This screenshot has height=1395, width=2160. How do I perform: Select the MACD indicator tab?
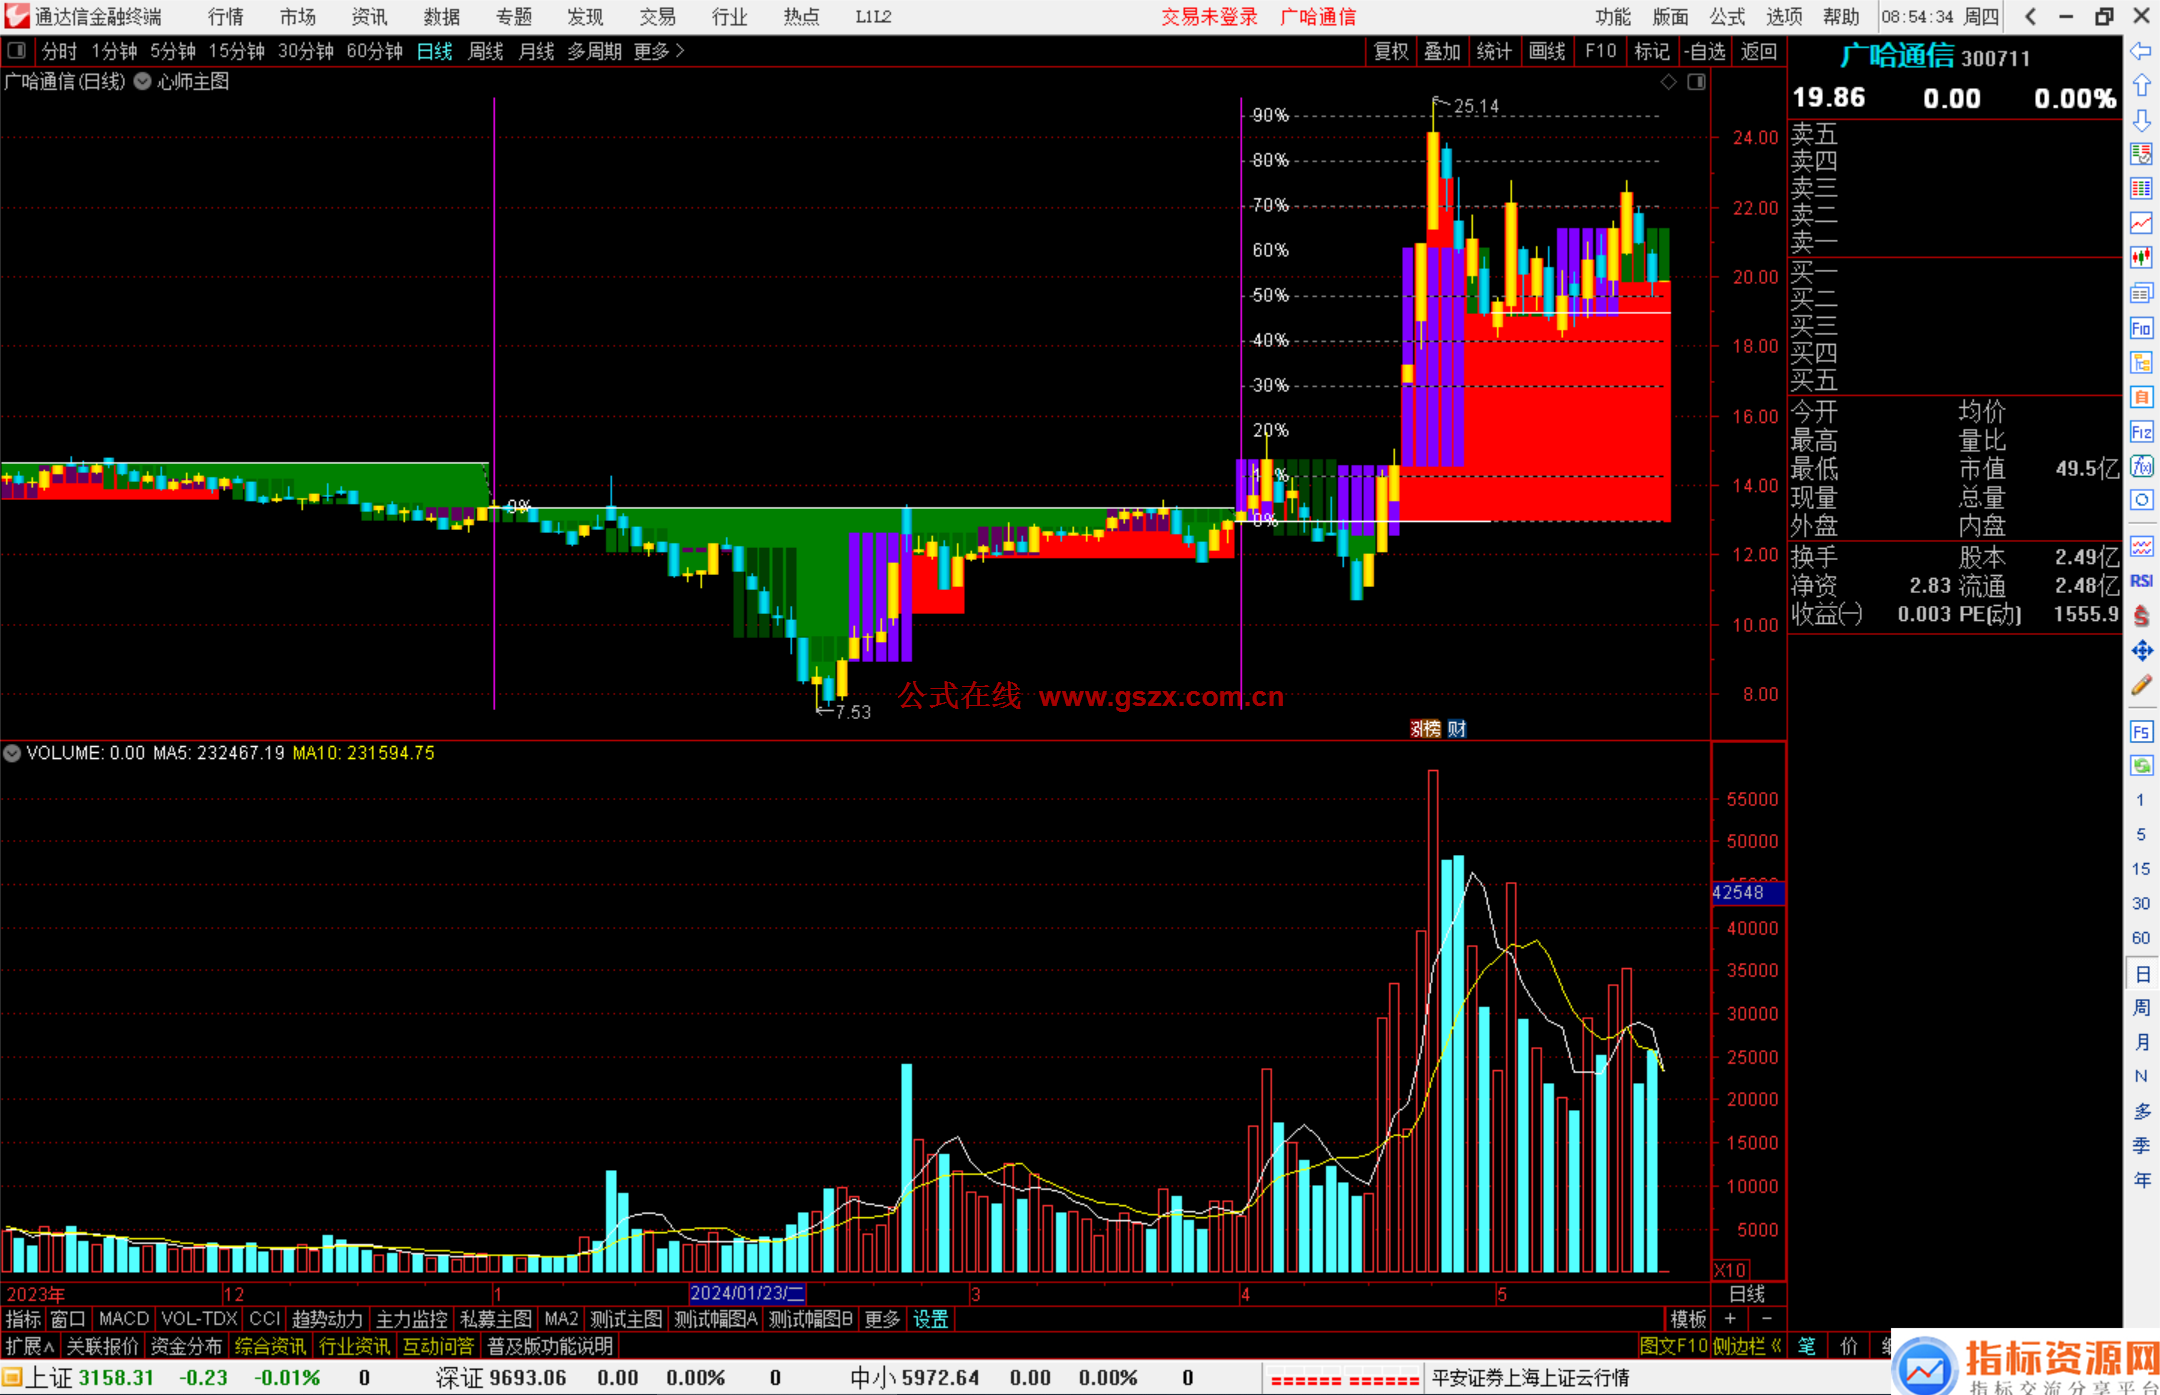point(124,1320)
